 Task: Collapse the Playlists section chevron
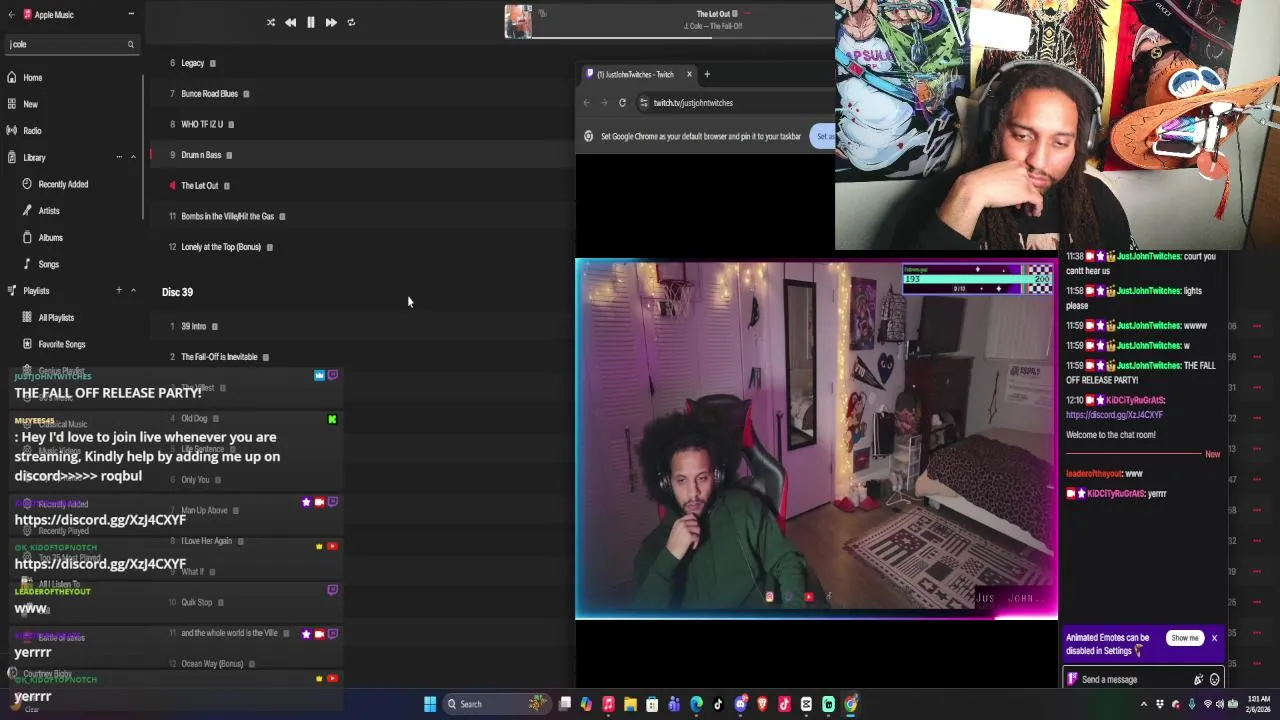(133, 291)
